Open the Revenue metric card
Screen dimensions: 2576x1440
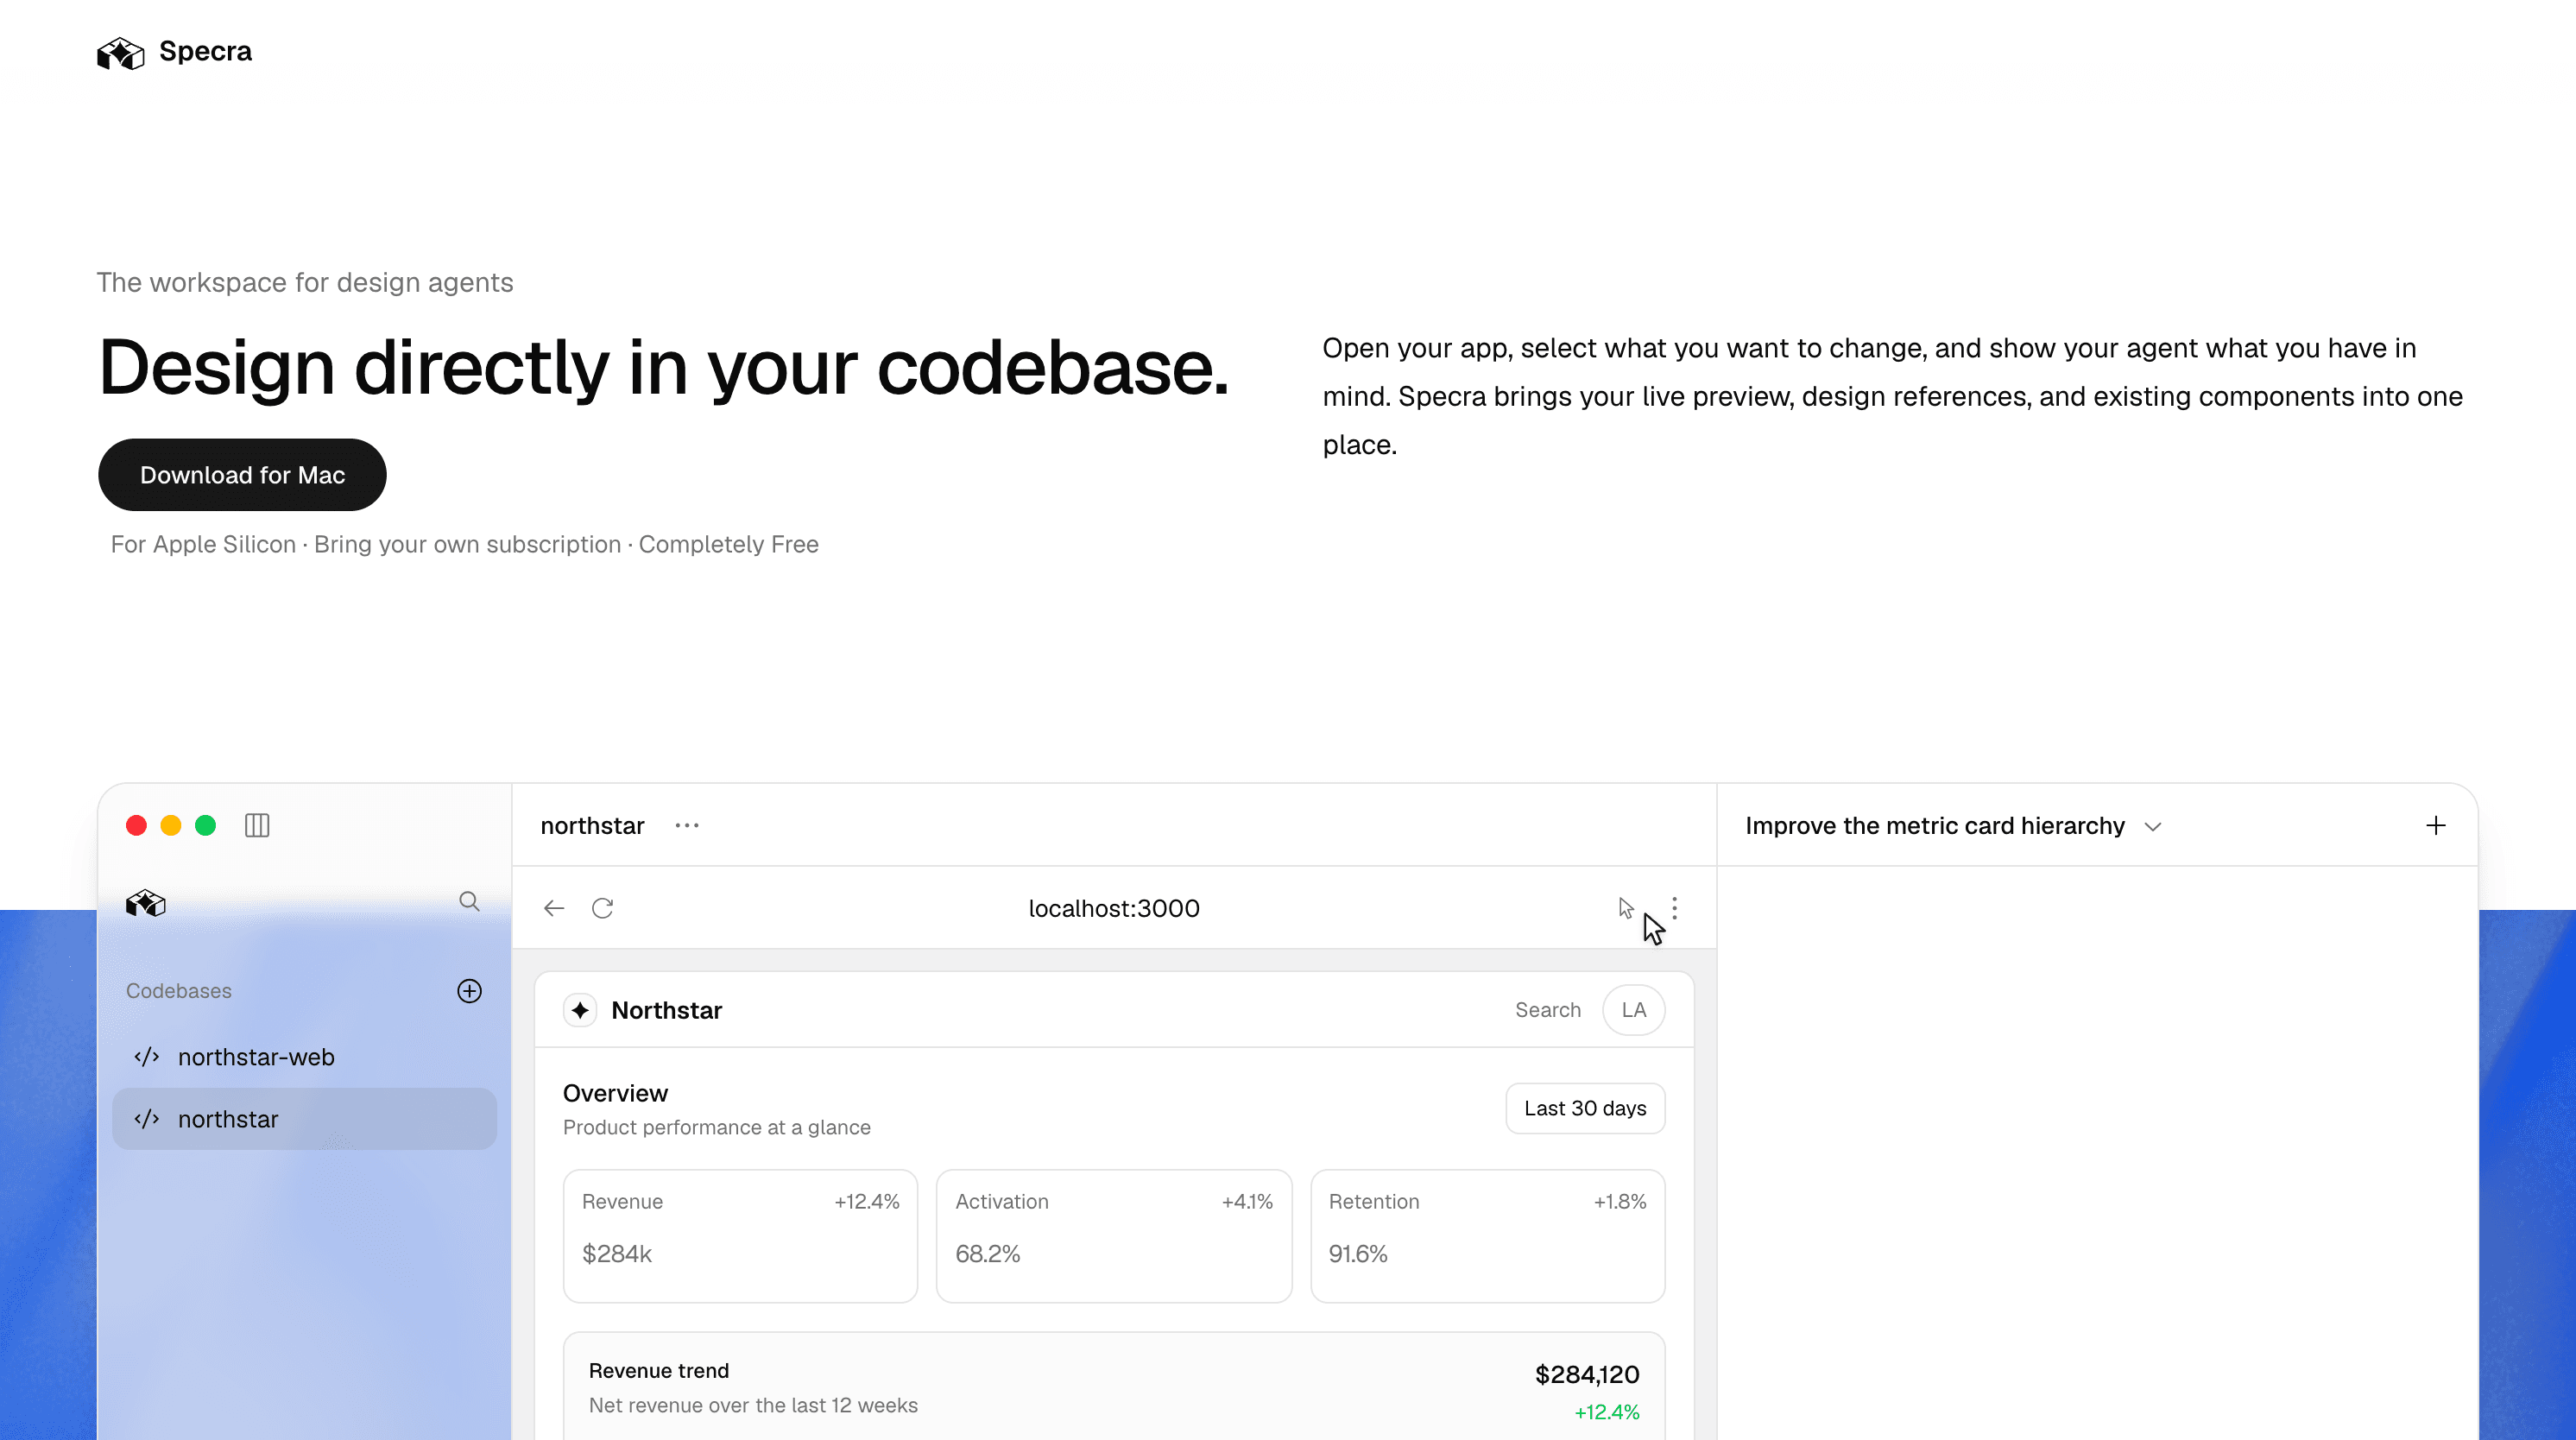click(x=740, y=1236)
